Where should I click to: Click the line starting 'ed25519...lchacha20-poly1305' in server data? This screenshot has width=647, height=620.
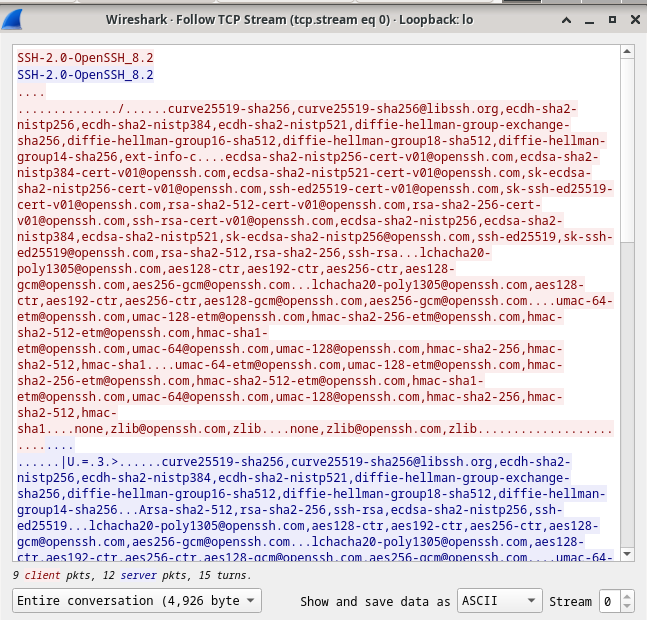click(x=307, y=526)
